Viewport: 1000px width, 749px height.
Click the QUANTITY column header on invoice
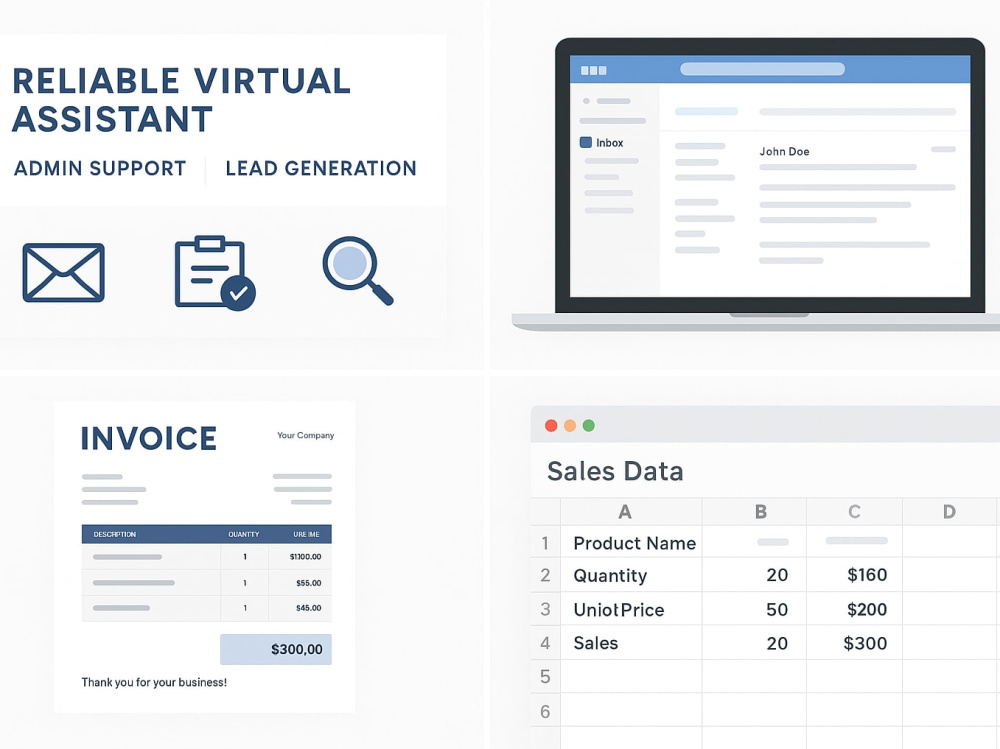[244, 534]
